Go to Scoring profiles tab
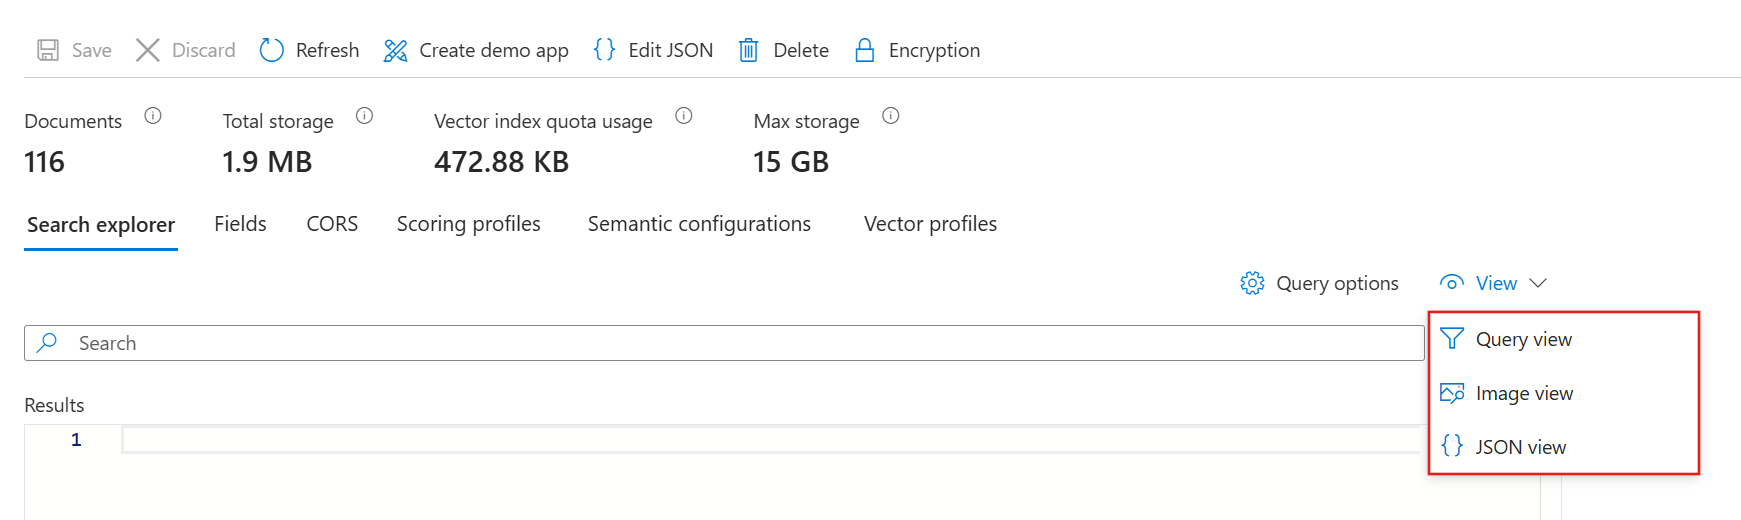The height and width of the screenshot is (520, 1741). 469,224
